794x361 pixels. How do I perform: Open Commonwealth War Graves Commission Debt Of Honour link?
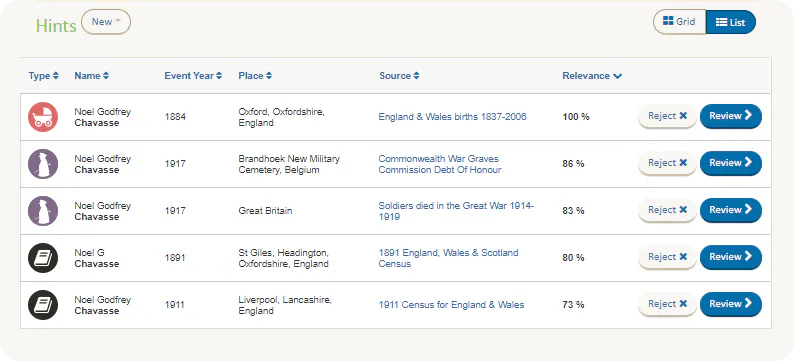coord(440,164)
